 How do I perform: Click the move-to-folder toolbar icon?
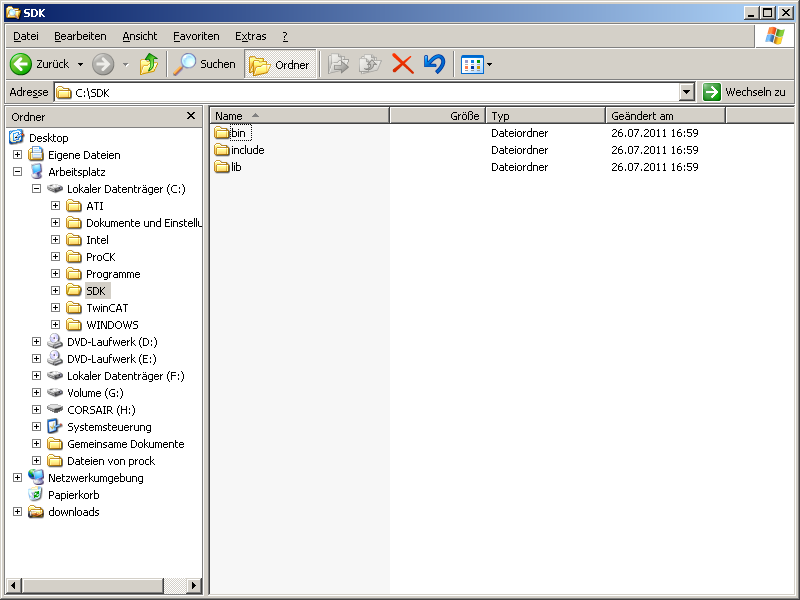point(338,64)
